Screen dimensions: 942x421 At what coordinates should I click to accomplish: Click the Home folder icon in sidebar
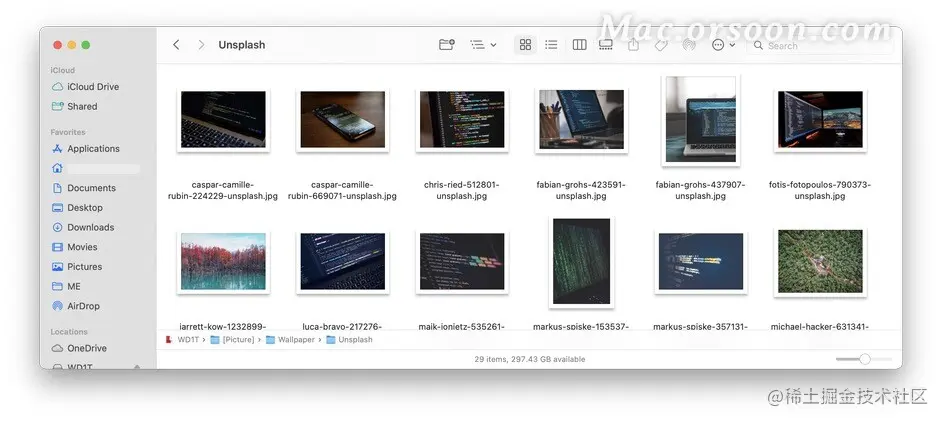(x=57, y=168)
